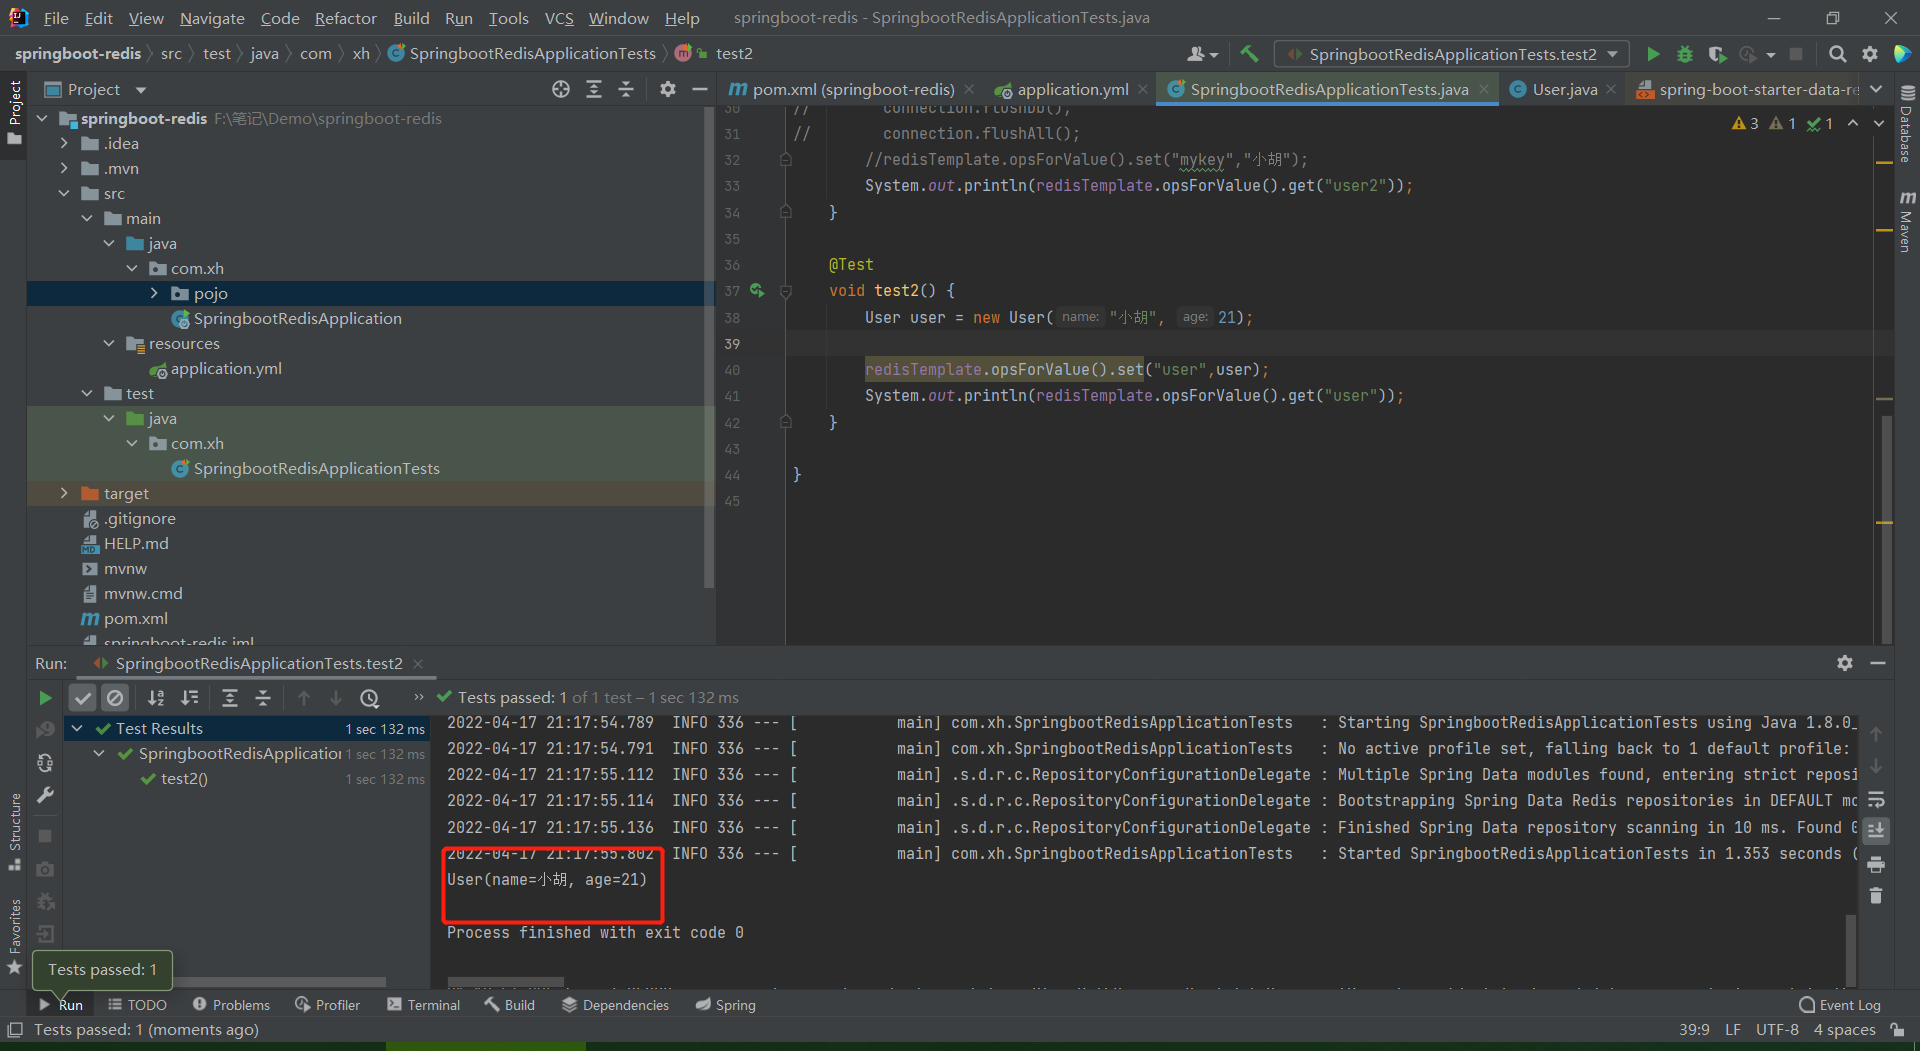Screen dimensions: 1920x1051
Task: Collapse all test results in the Run panel
Action: click(x=263, y=698)
